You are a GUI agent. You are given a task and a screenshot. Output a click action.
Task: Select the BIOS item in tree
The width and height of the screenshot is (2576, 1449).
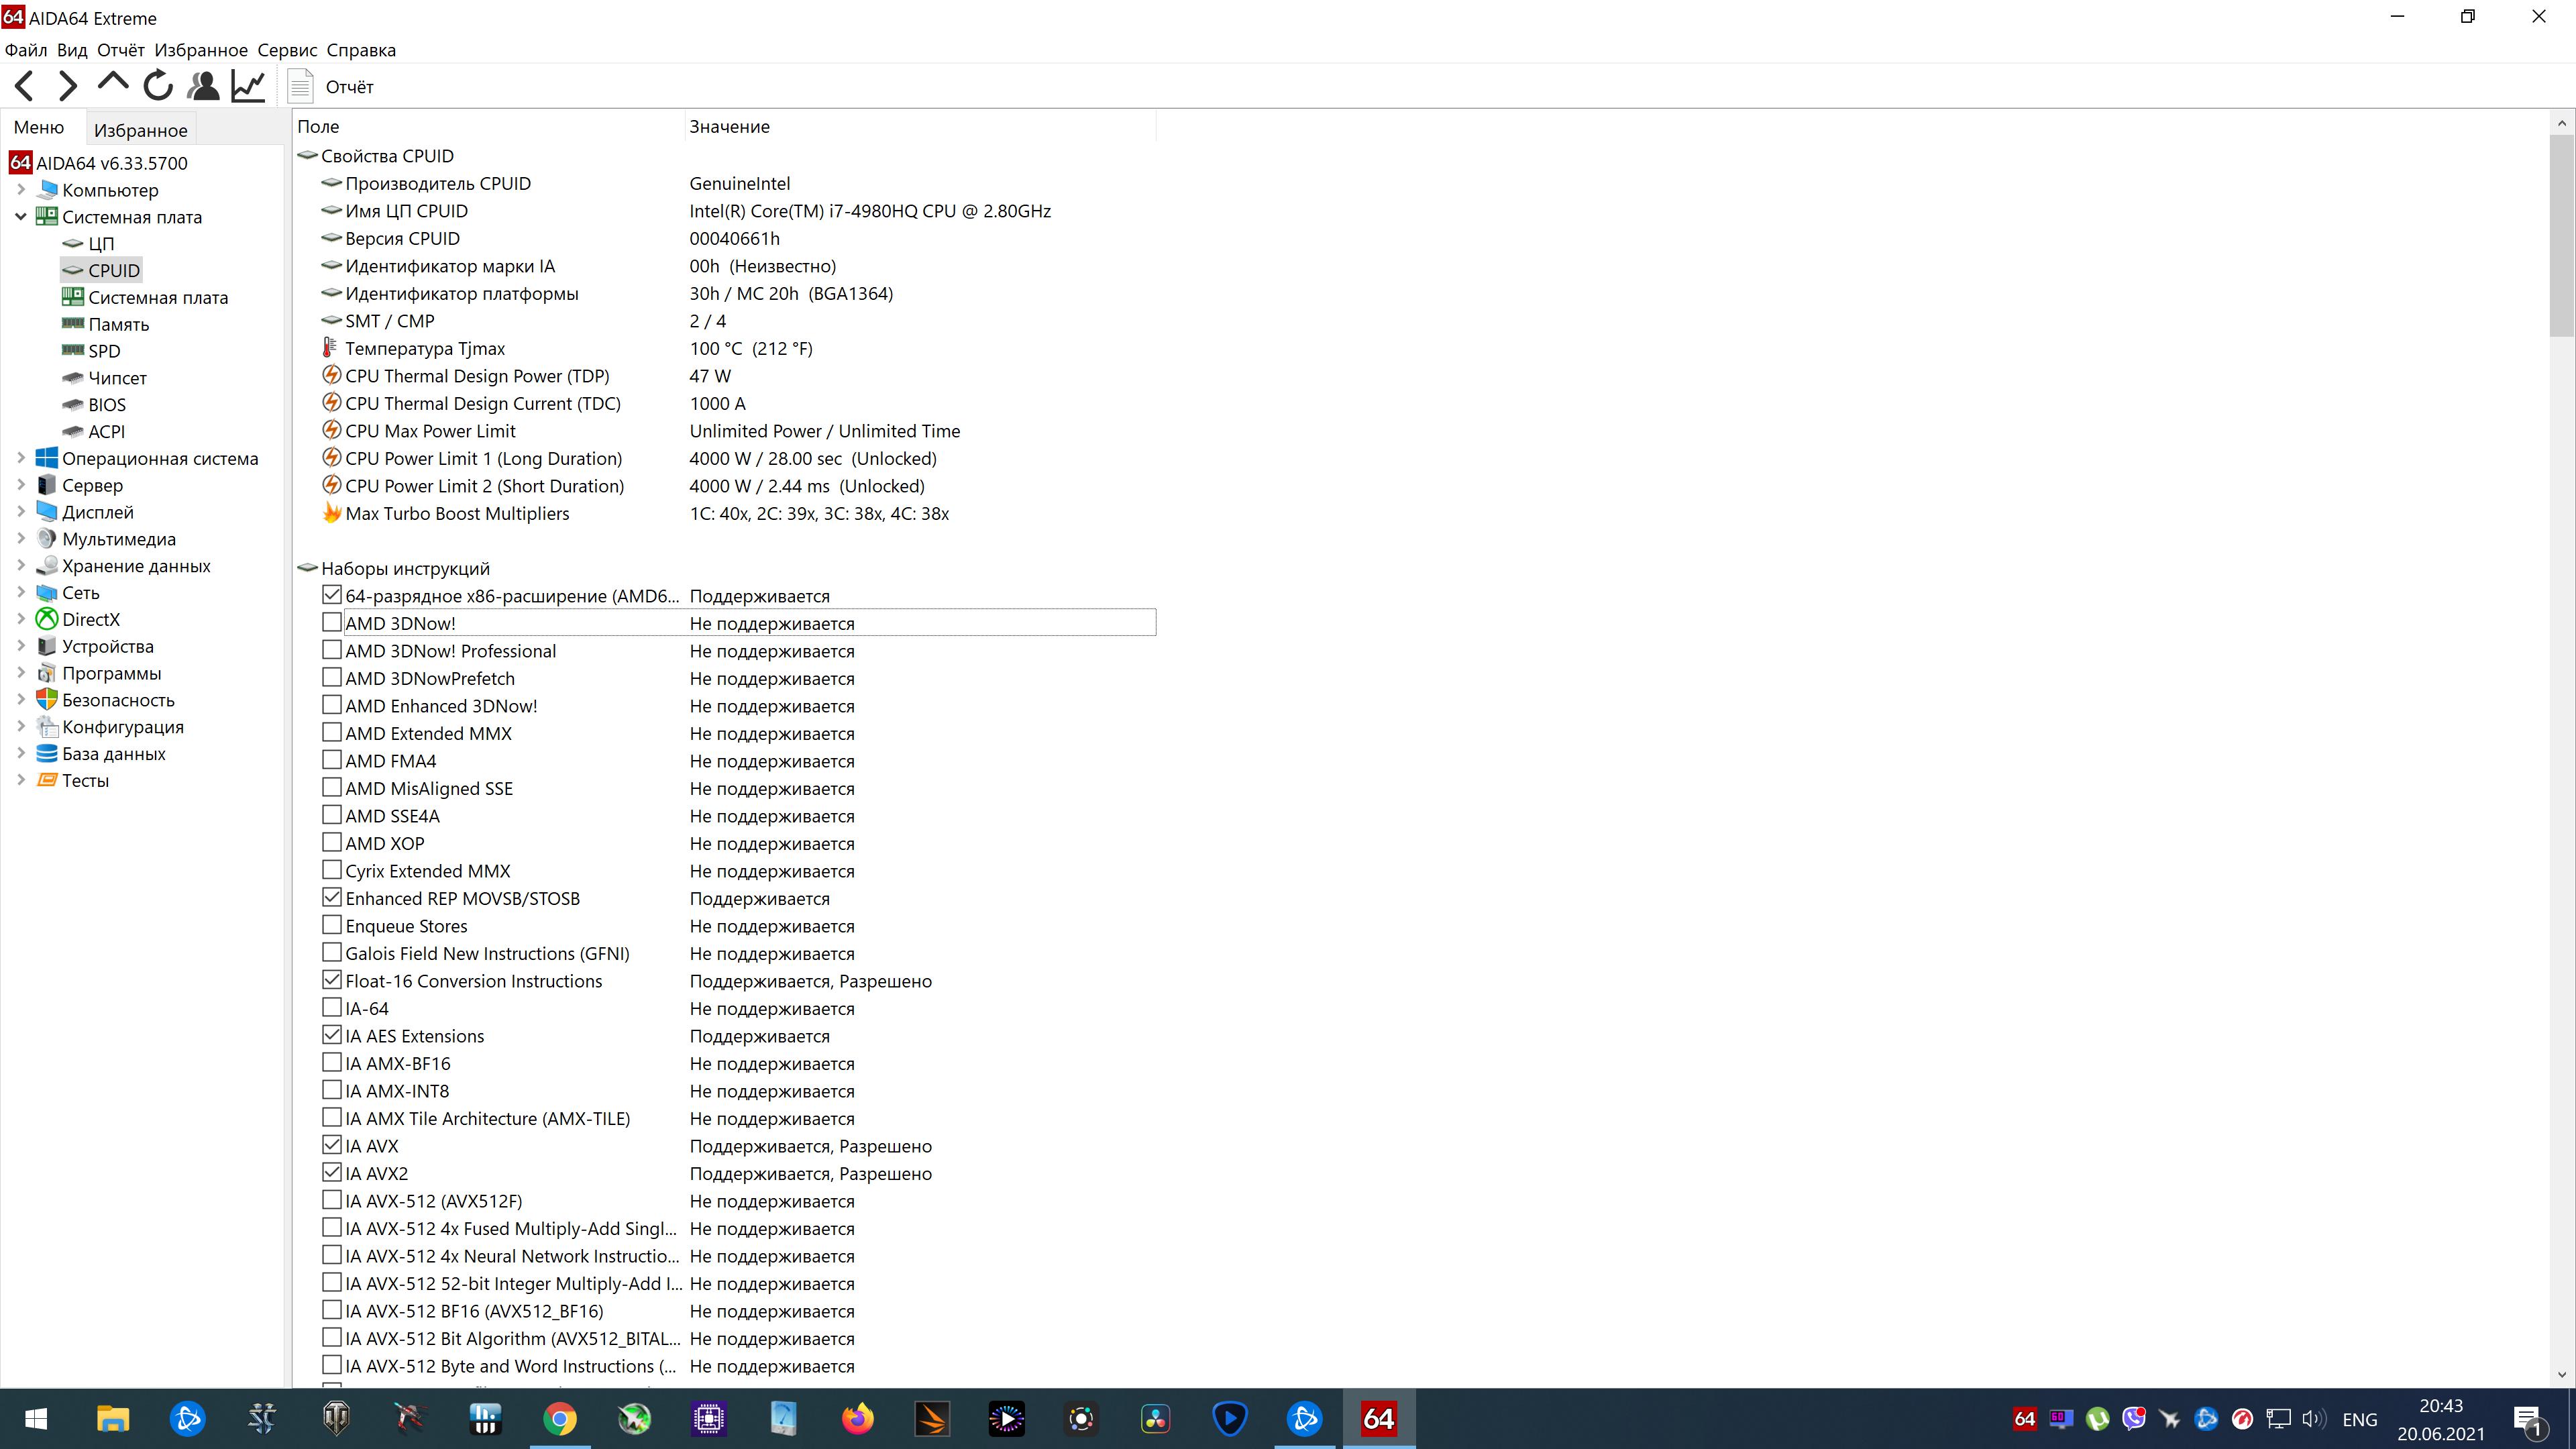click(x=107, y=405)
